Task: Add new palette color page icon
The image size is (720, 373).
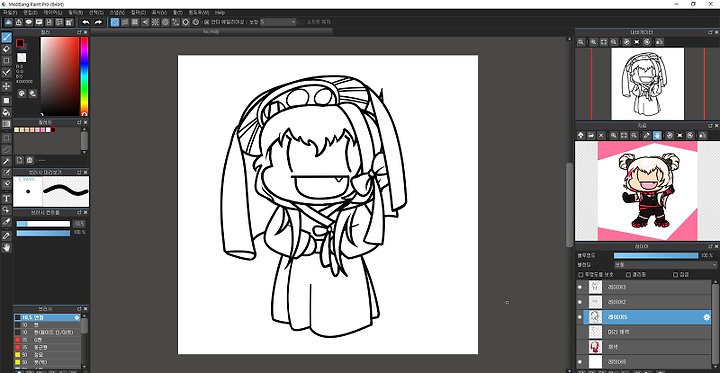Action: tap(19, 160)
